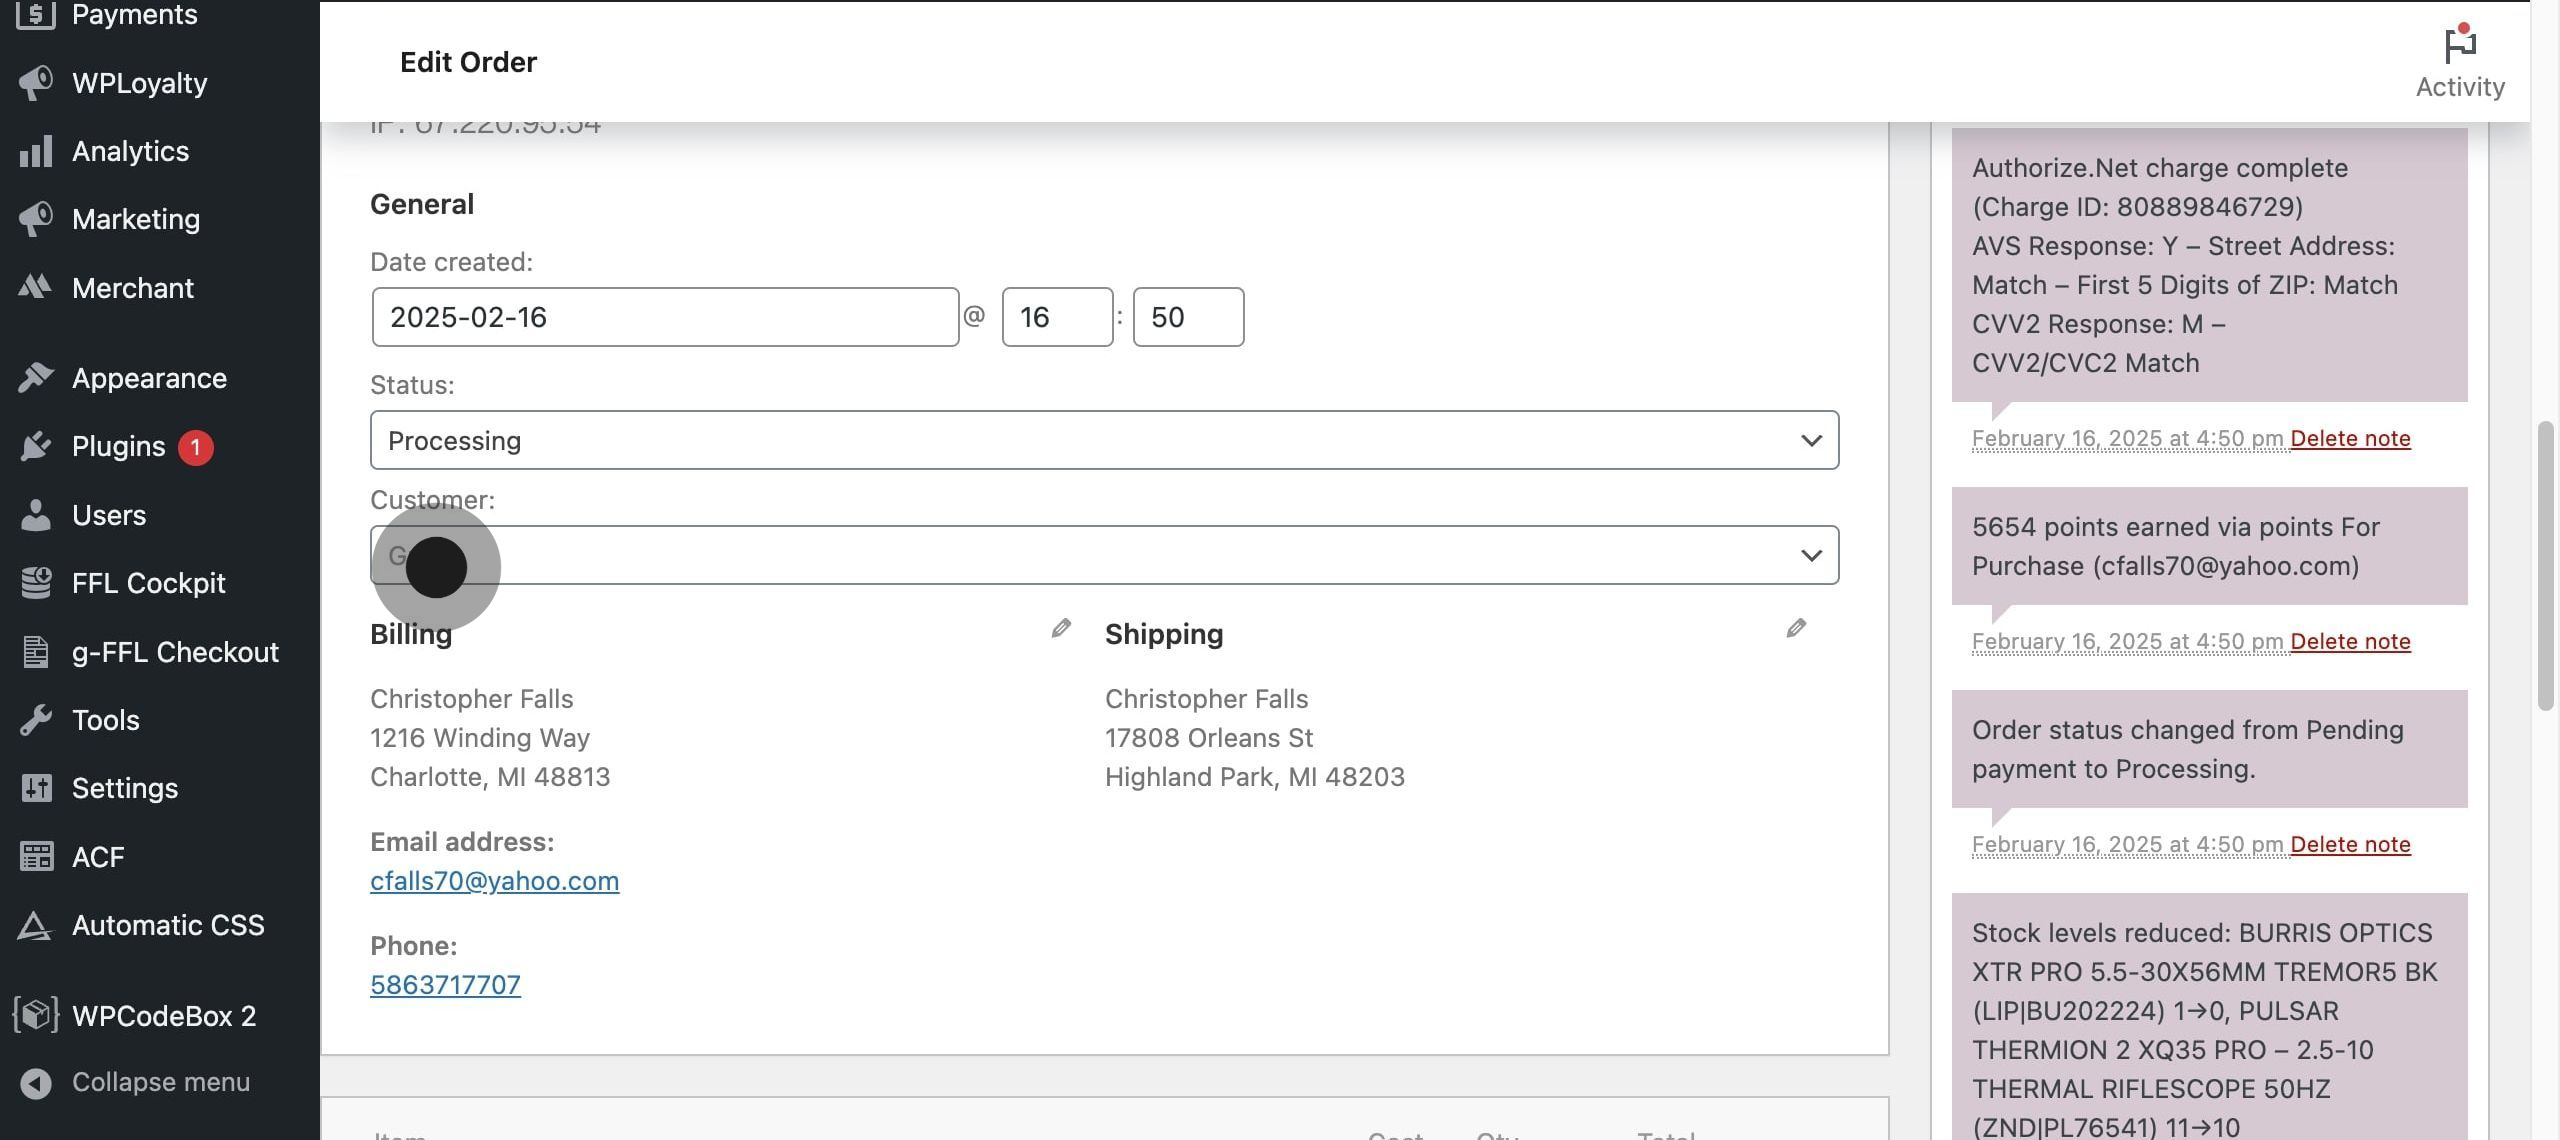Click the Shipping edit pencil icon
The image size is (2560, 1140).
pos(1796,628)
